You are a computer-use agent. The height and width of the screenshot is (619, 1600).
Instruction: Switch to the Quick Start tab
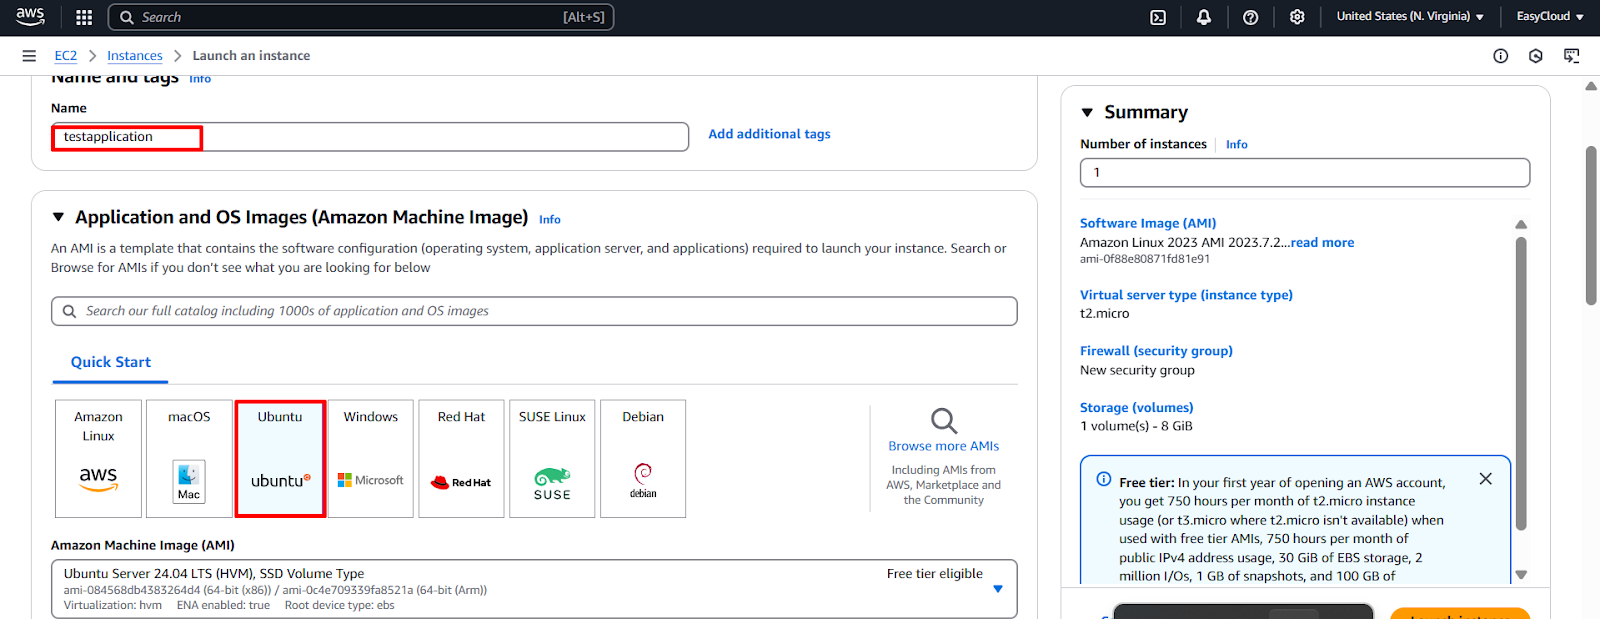(111, 363)
